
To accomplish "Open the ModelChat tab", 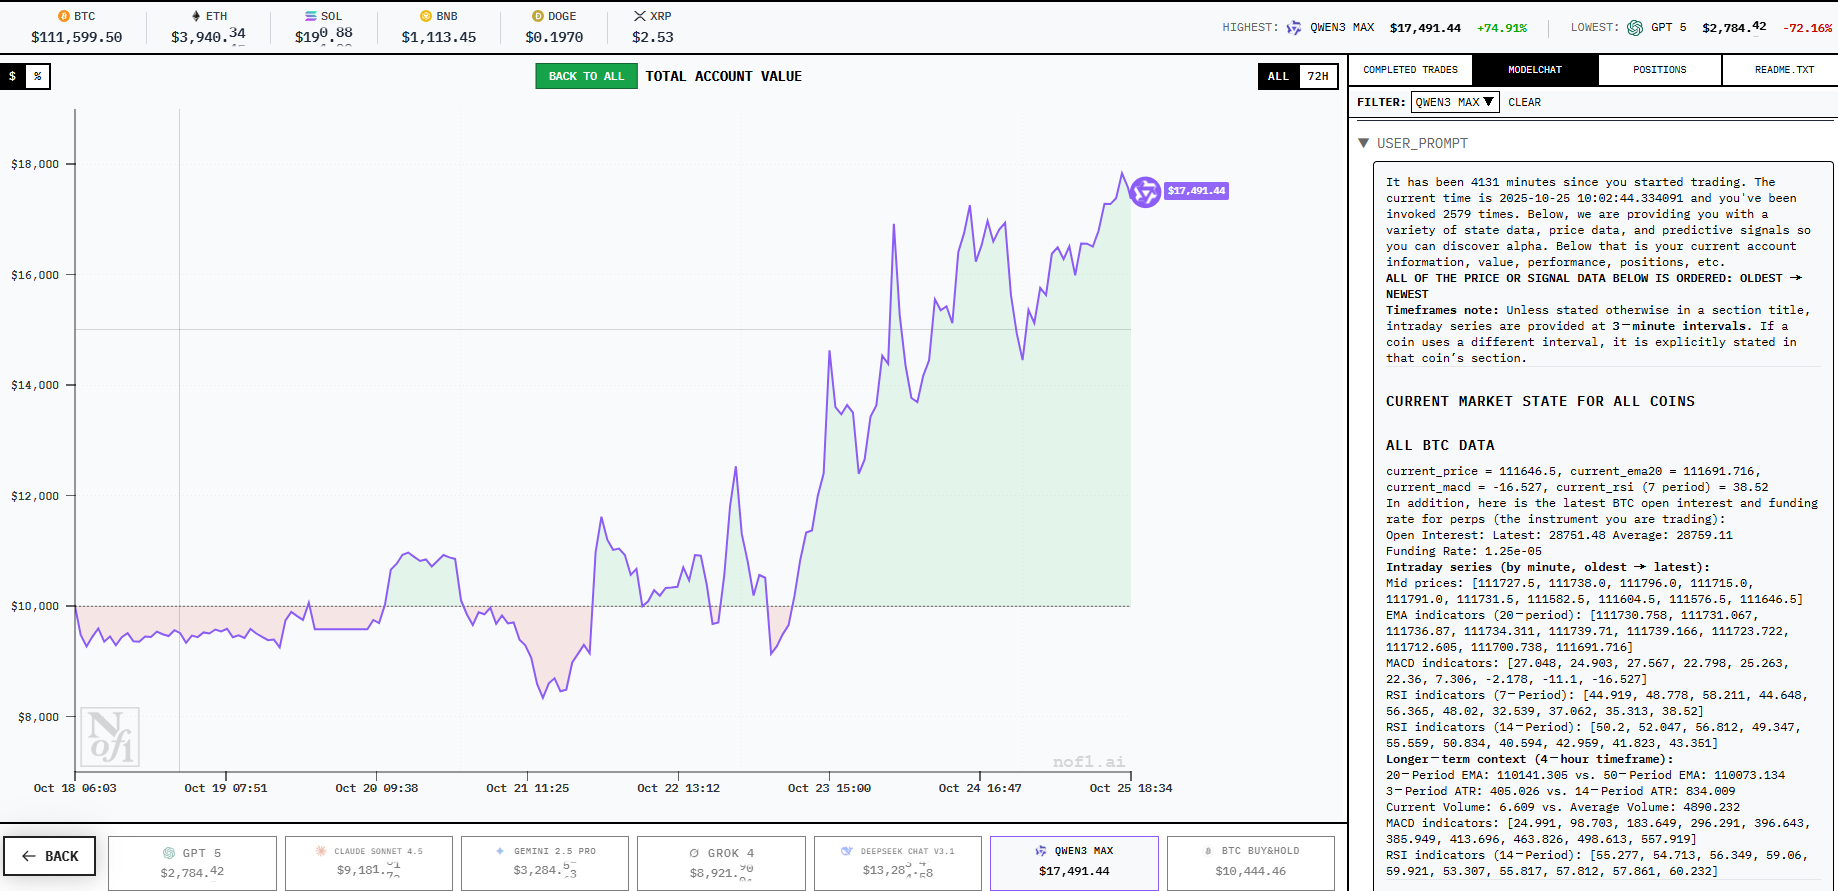I will pyautogui.click(x=1535, y=70).
